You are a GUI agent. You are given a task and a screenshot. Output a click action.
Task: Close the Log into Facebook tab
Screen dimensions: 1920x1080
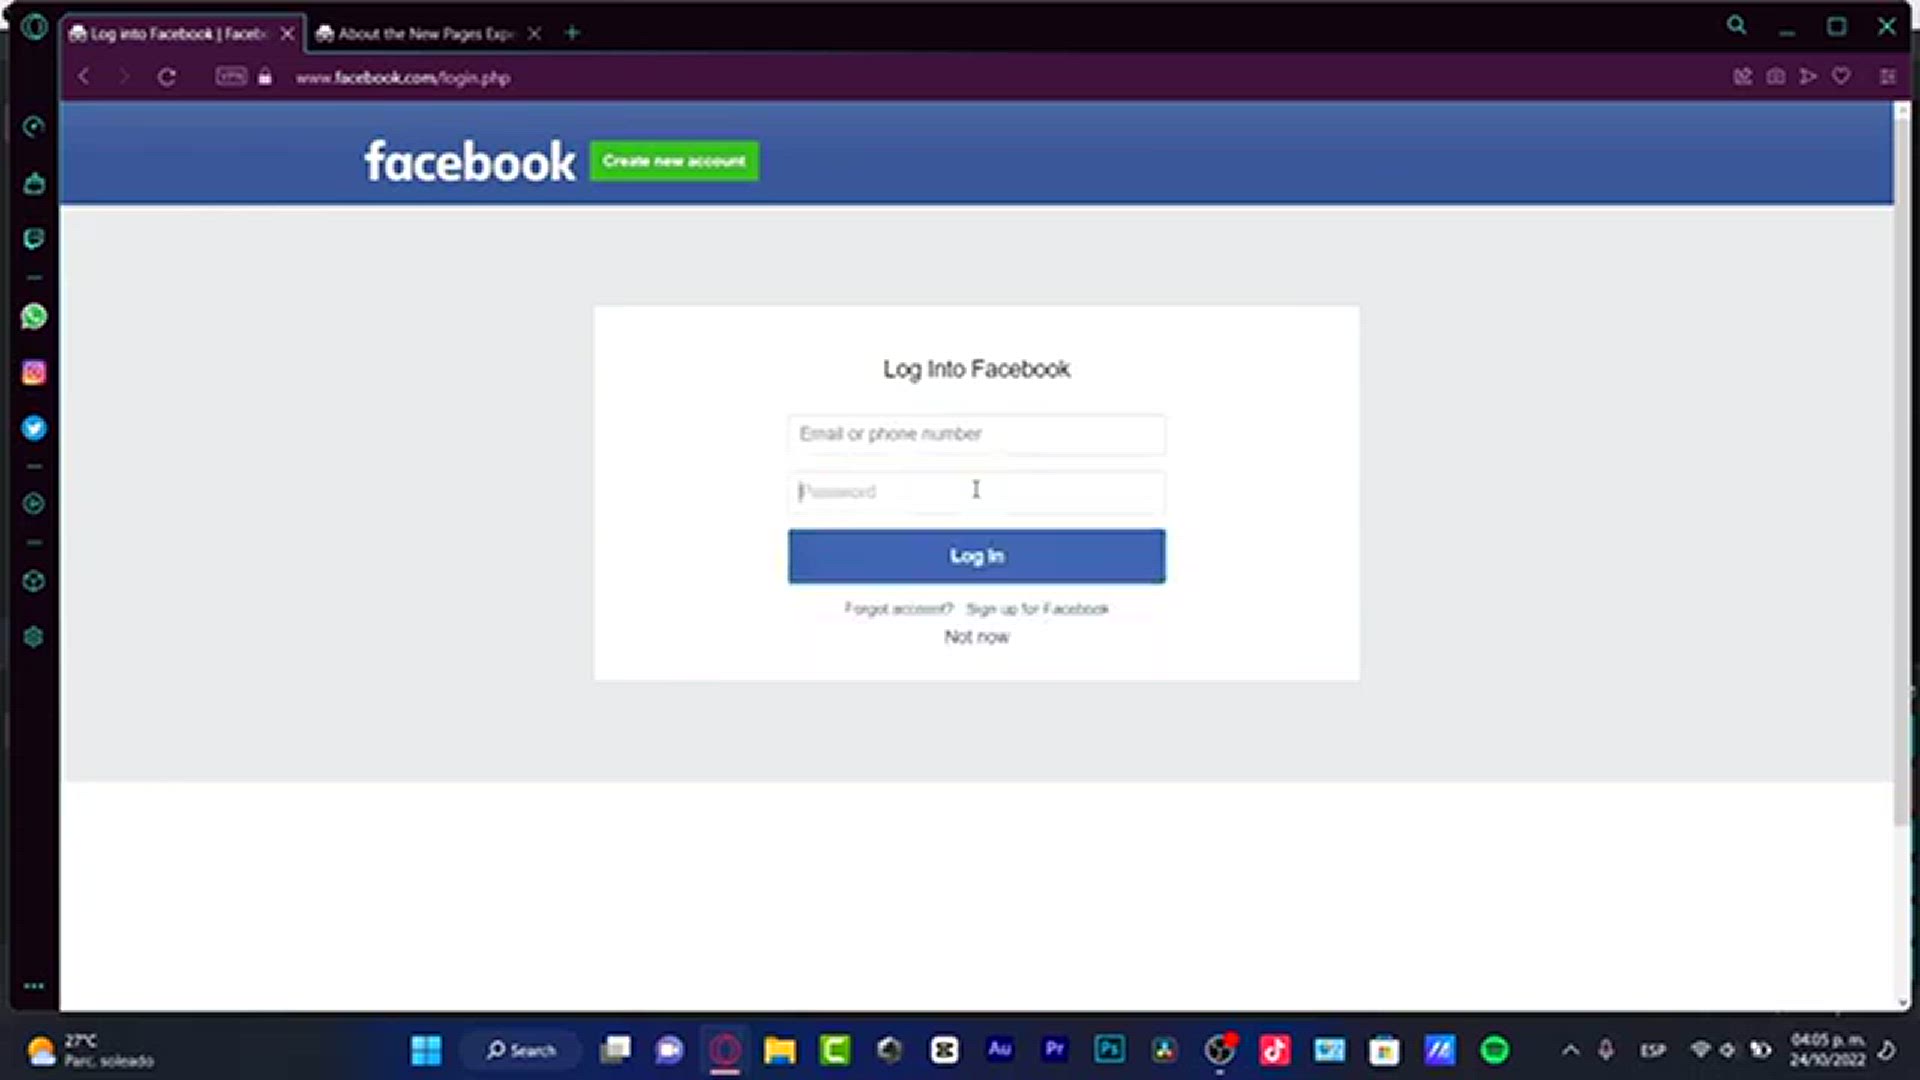[288, 34]
